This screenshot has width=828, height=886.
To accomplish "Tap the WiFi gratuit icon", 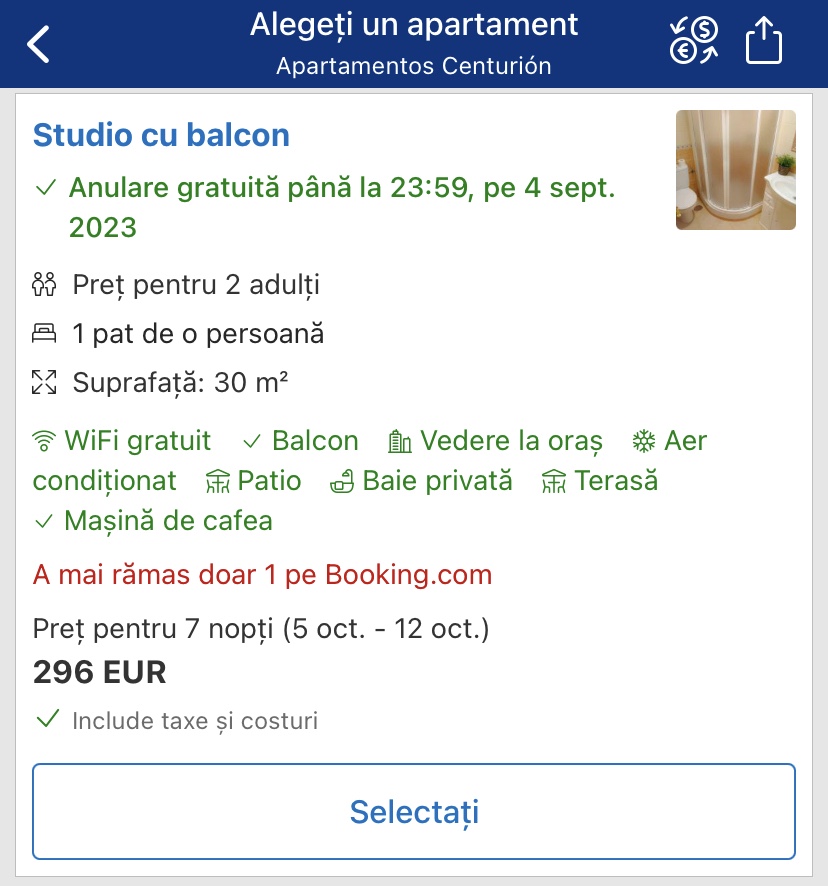I will tap(44, 441).
